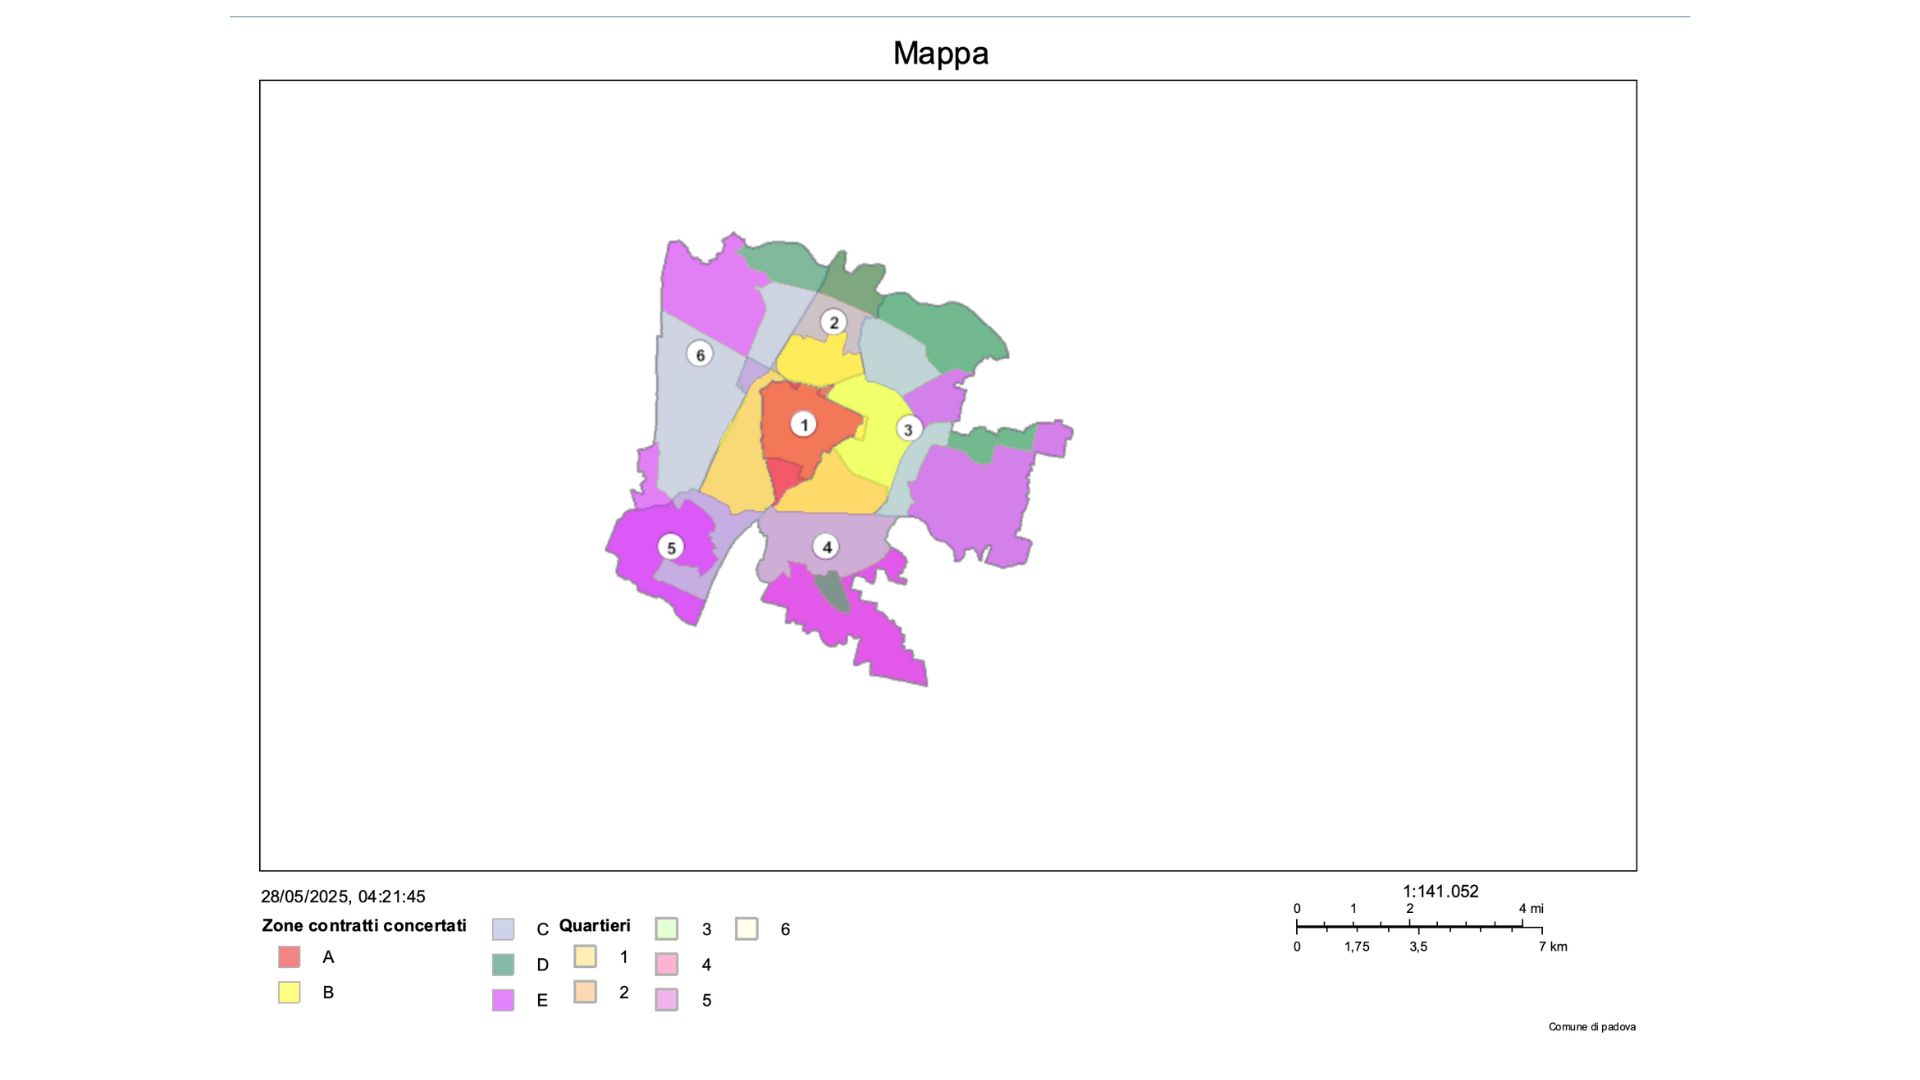Click the zone C light blue legend swatch
The width and height of the screenshot is (1920, 1080).
pos(503,929)
